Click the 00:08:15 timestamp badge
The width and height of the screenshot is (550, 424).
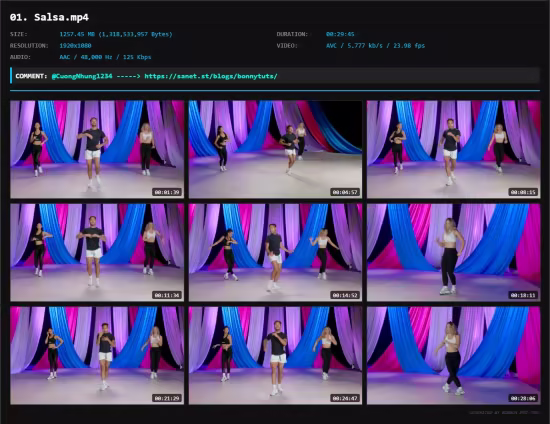click(x=523, y=192)
